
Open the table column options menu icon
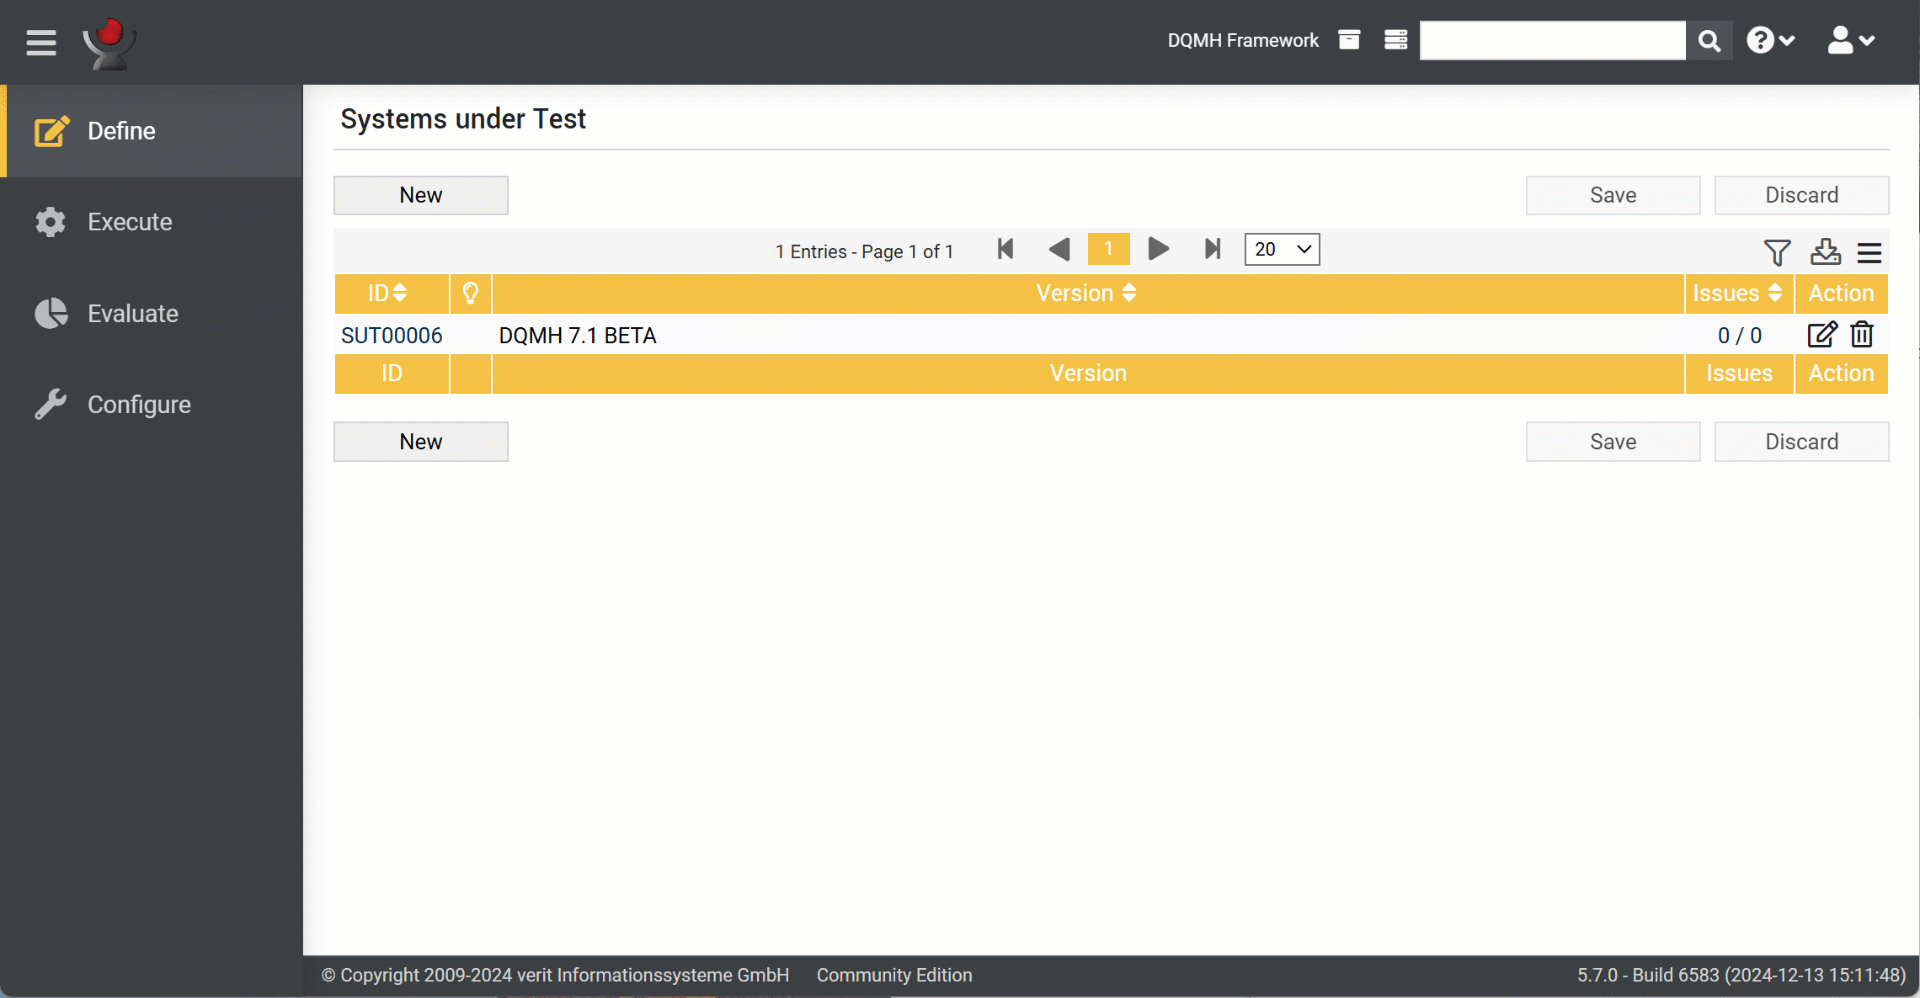(x=1869, y=253)
